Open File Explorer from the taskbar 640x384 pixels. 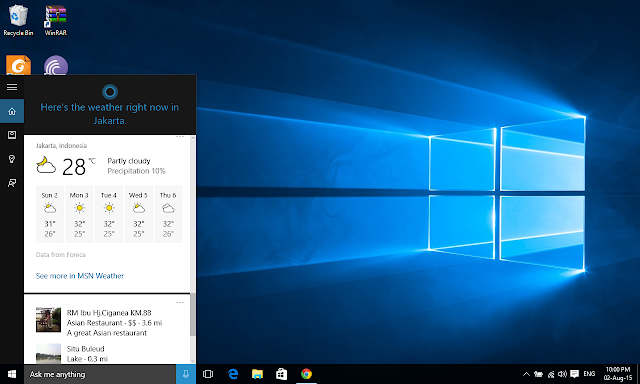tap(257, 374)
